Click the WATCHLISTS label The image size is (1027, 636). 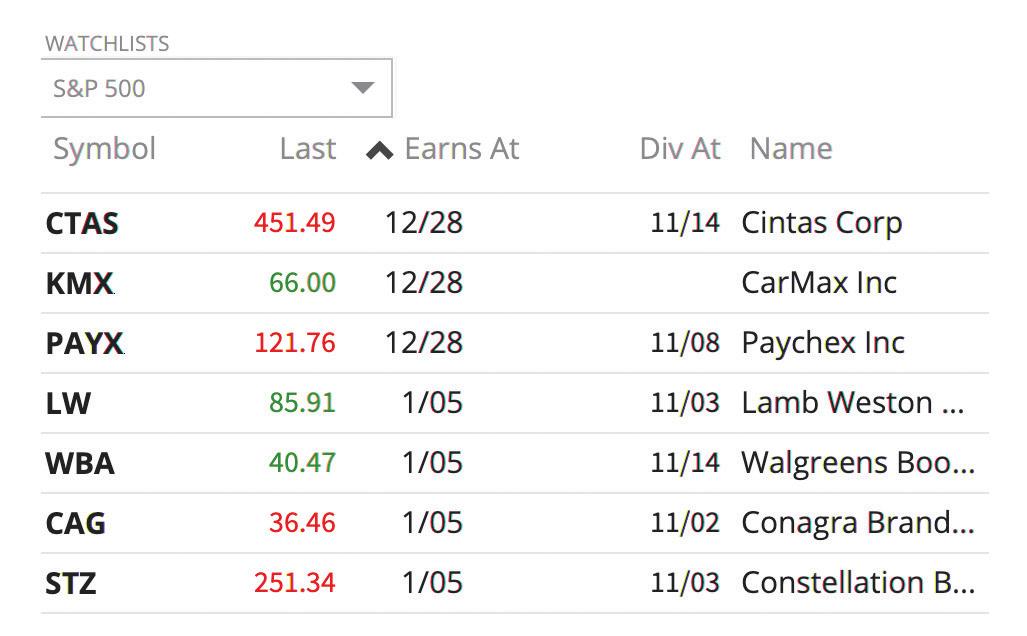[107, 44]
